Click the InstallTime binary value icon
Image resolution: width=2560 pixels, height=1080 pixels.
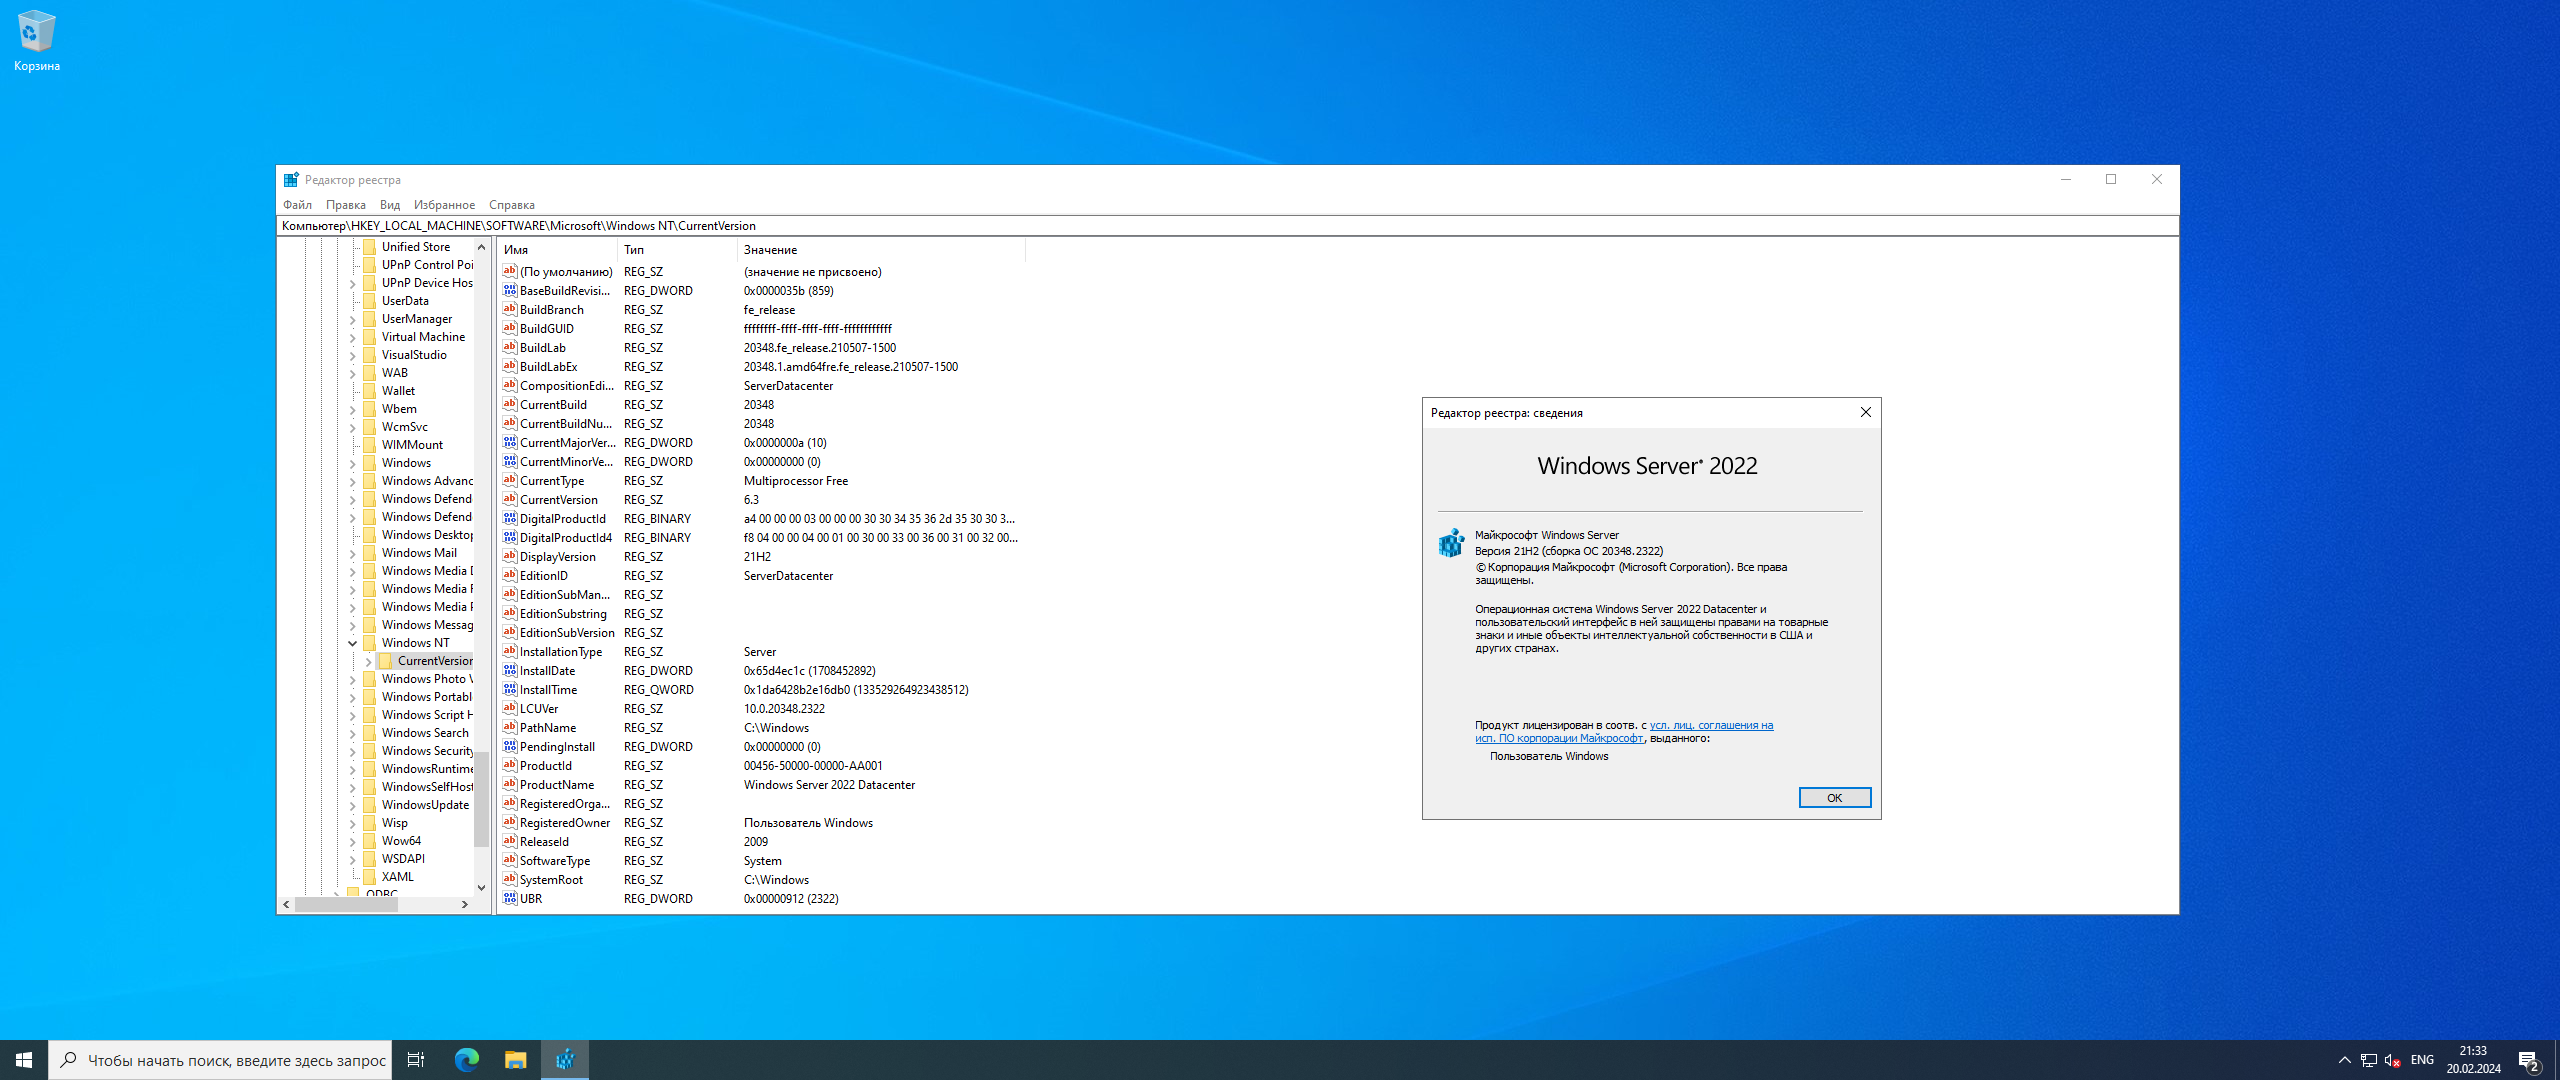point(510,690)
